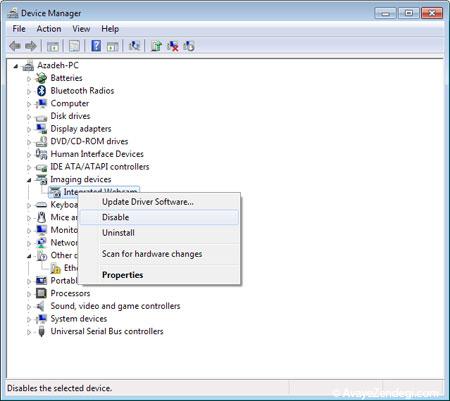Open the Help menu

(x=110, y=29)
